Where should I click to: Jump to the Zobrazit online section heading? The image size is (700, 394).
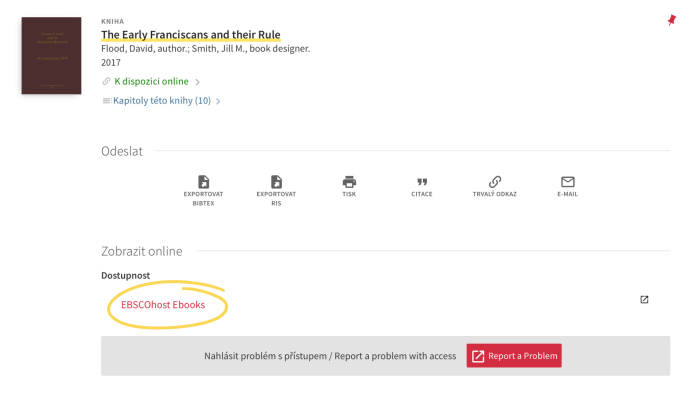pyautogui.click(x=142, y=251)
